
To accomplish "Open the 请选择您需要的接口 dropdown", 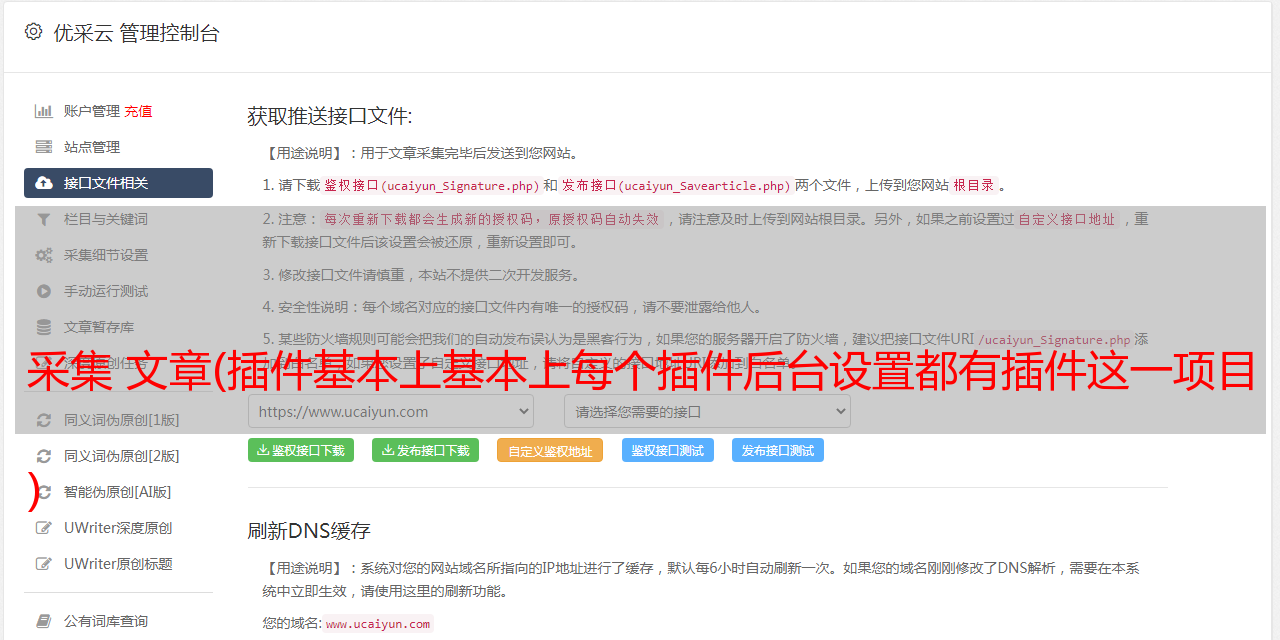I will point(707,411).
